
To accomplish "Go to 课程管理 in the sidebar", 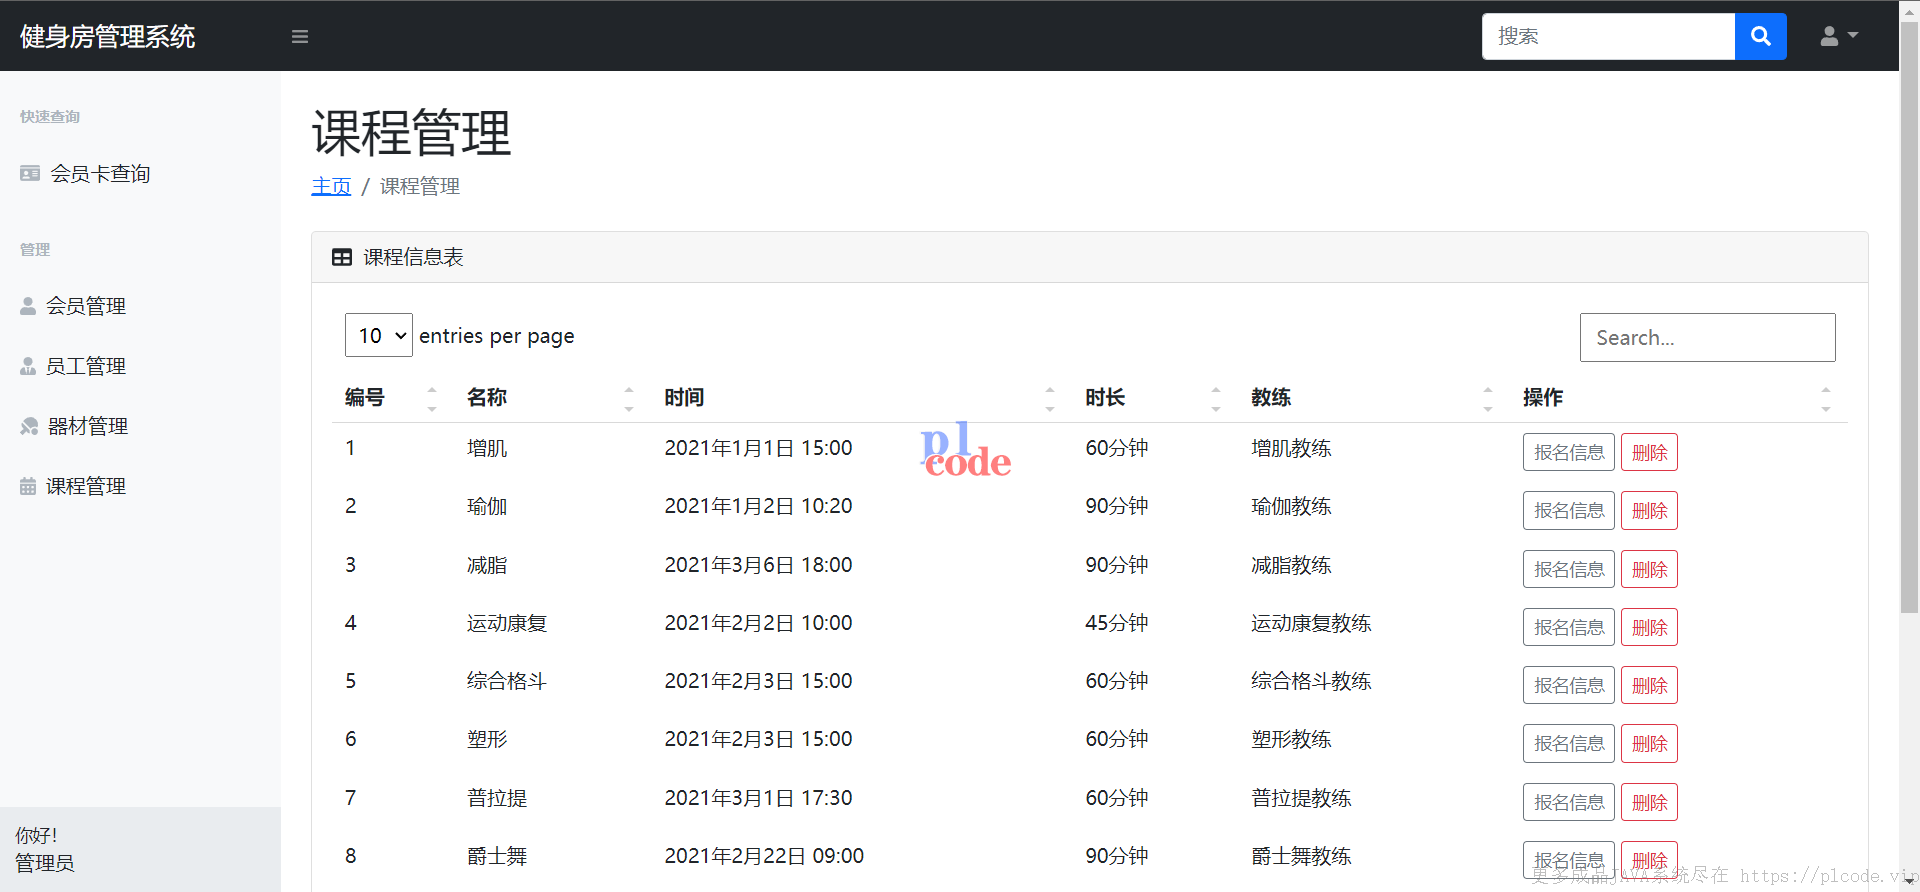I will 86,486.
